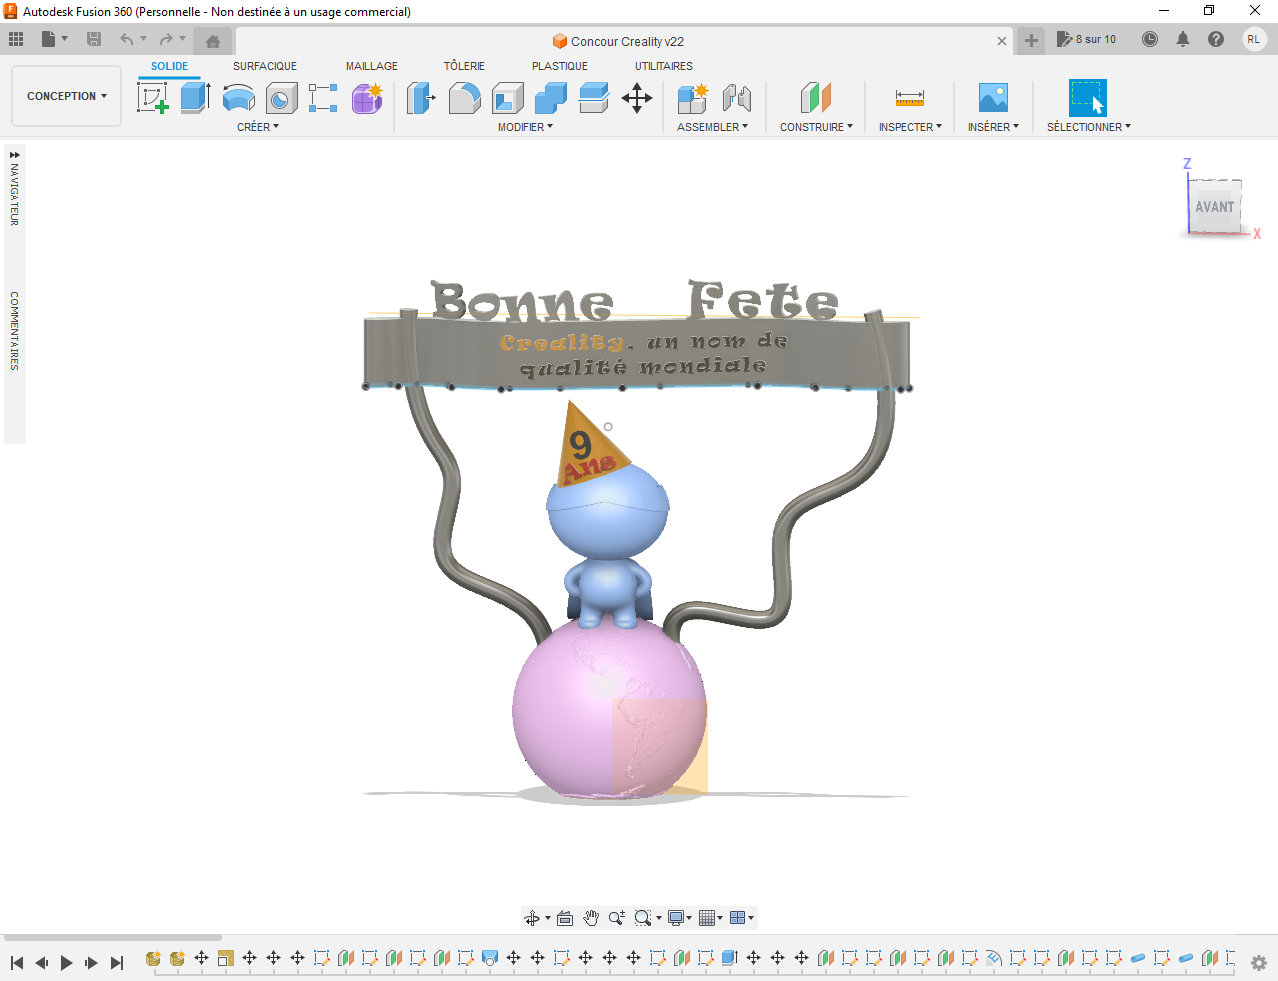1278x981 pixels.
Task: Click the 8 sur 10 documents indicator
Action: point(1087,39)
